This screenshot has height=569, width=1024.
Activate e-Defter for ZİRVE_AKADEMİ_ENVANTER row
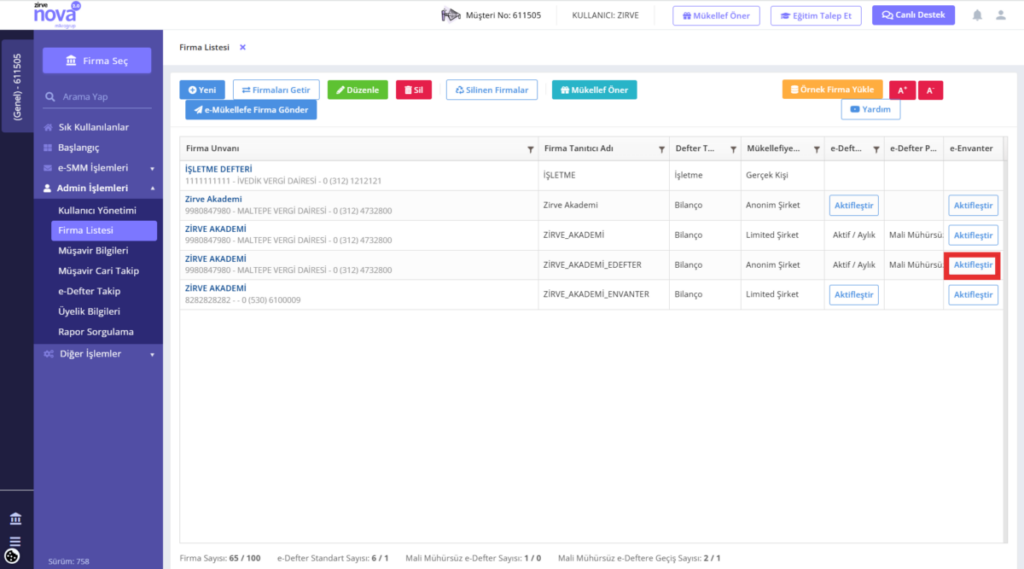click(854, 295)
